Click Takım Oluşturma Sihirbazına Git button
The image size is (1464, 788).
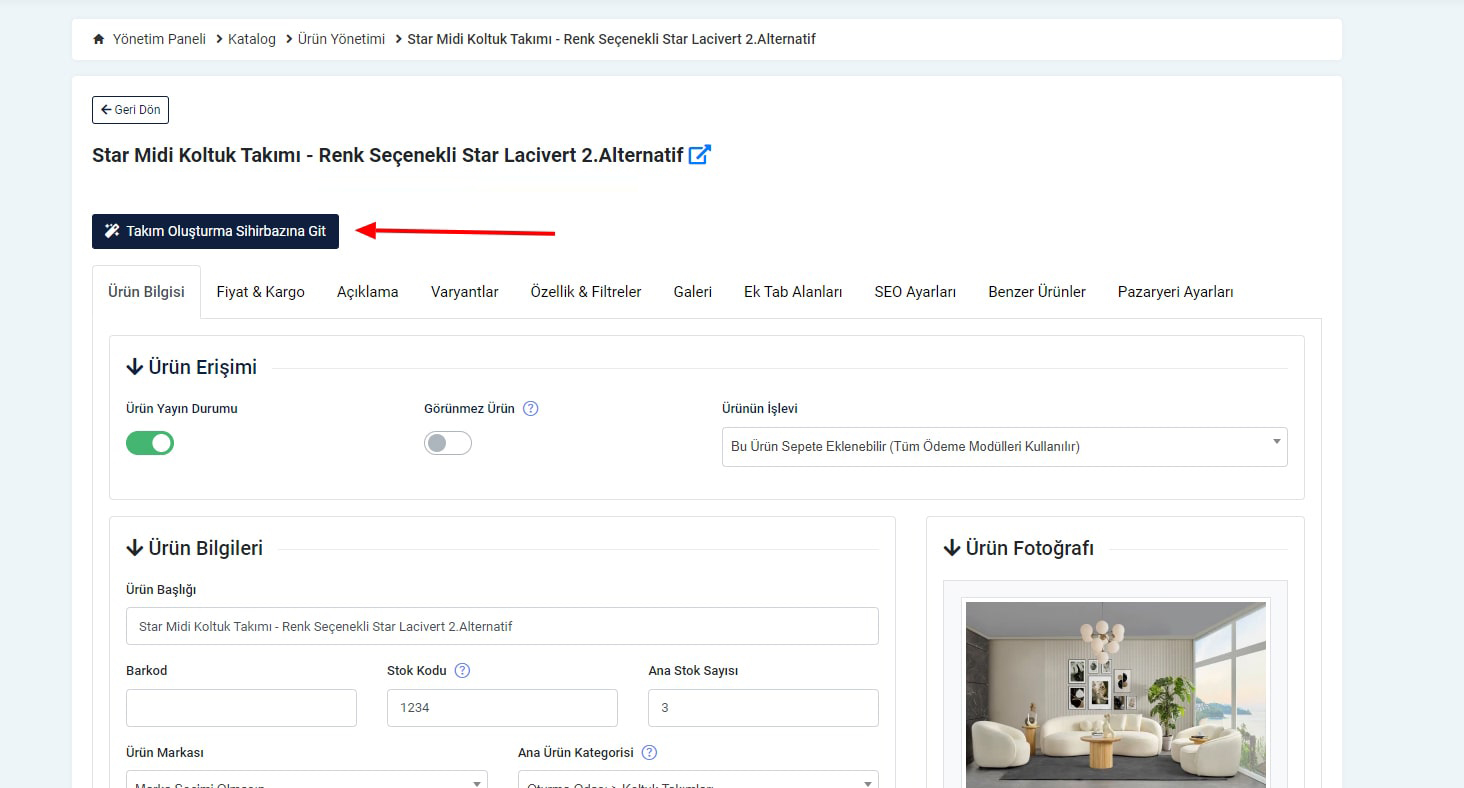coord(215,231)
